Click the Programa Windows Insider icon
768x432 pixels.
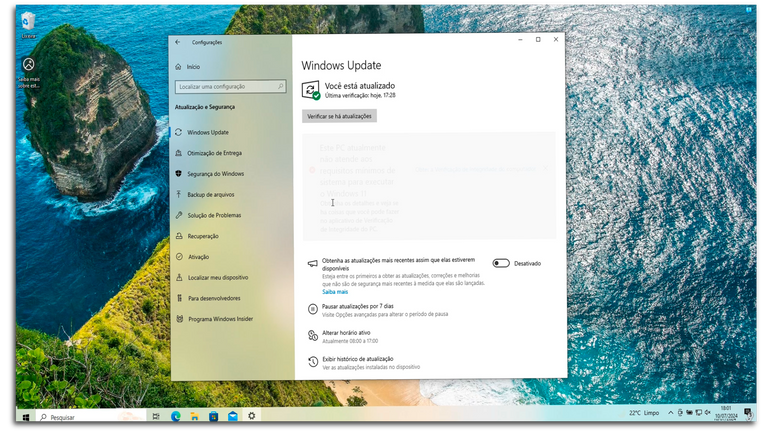(180, 319)
